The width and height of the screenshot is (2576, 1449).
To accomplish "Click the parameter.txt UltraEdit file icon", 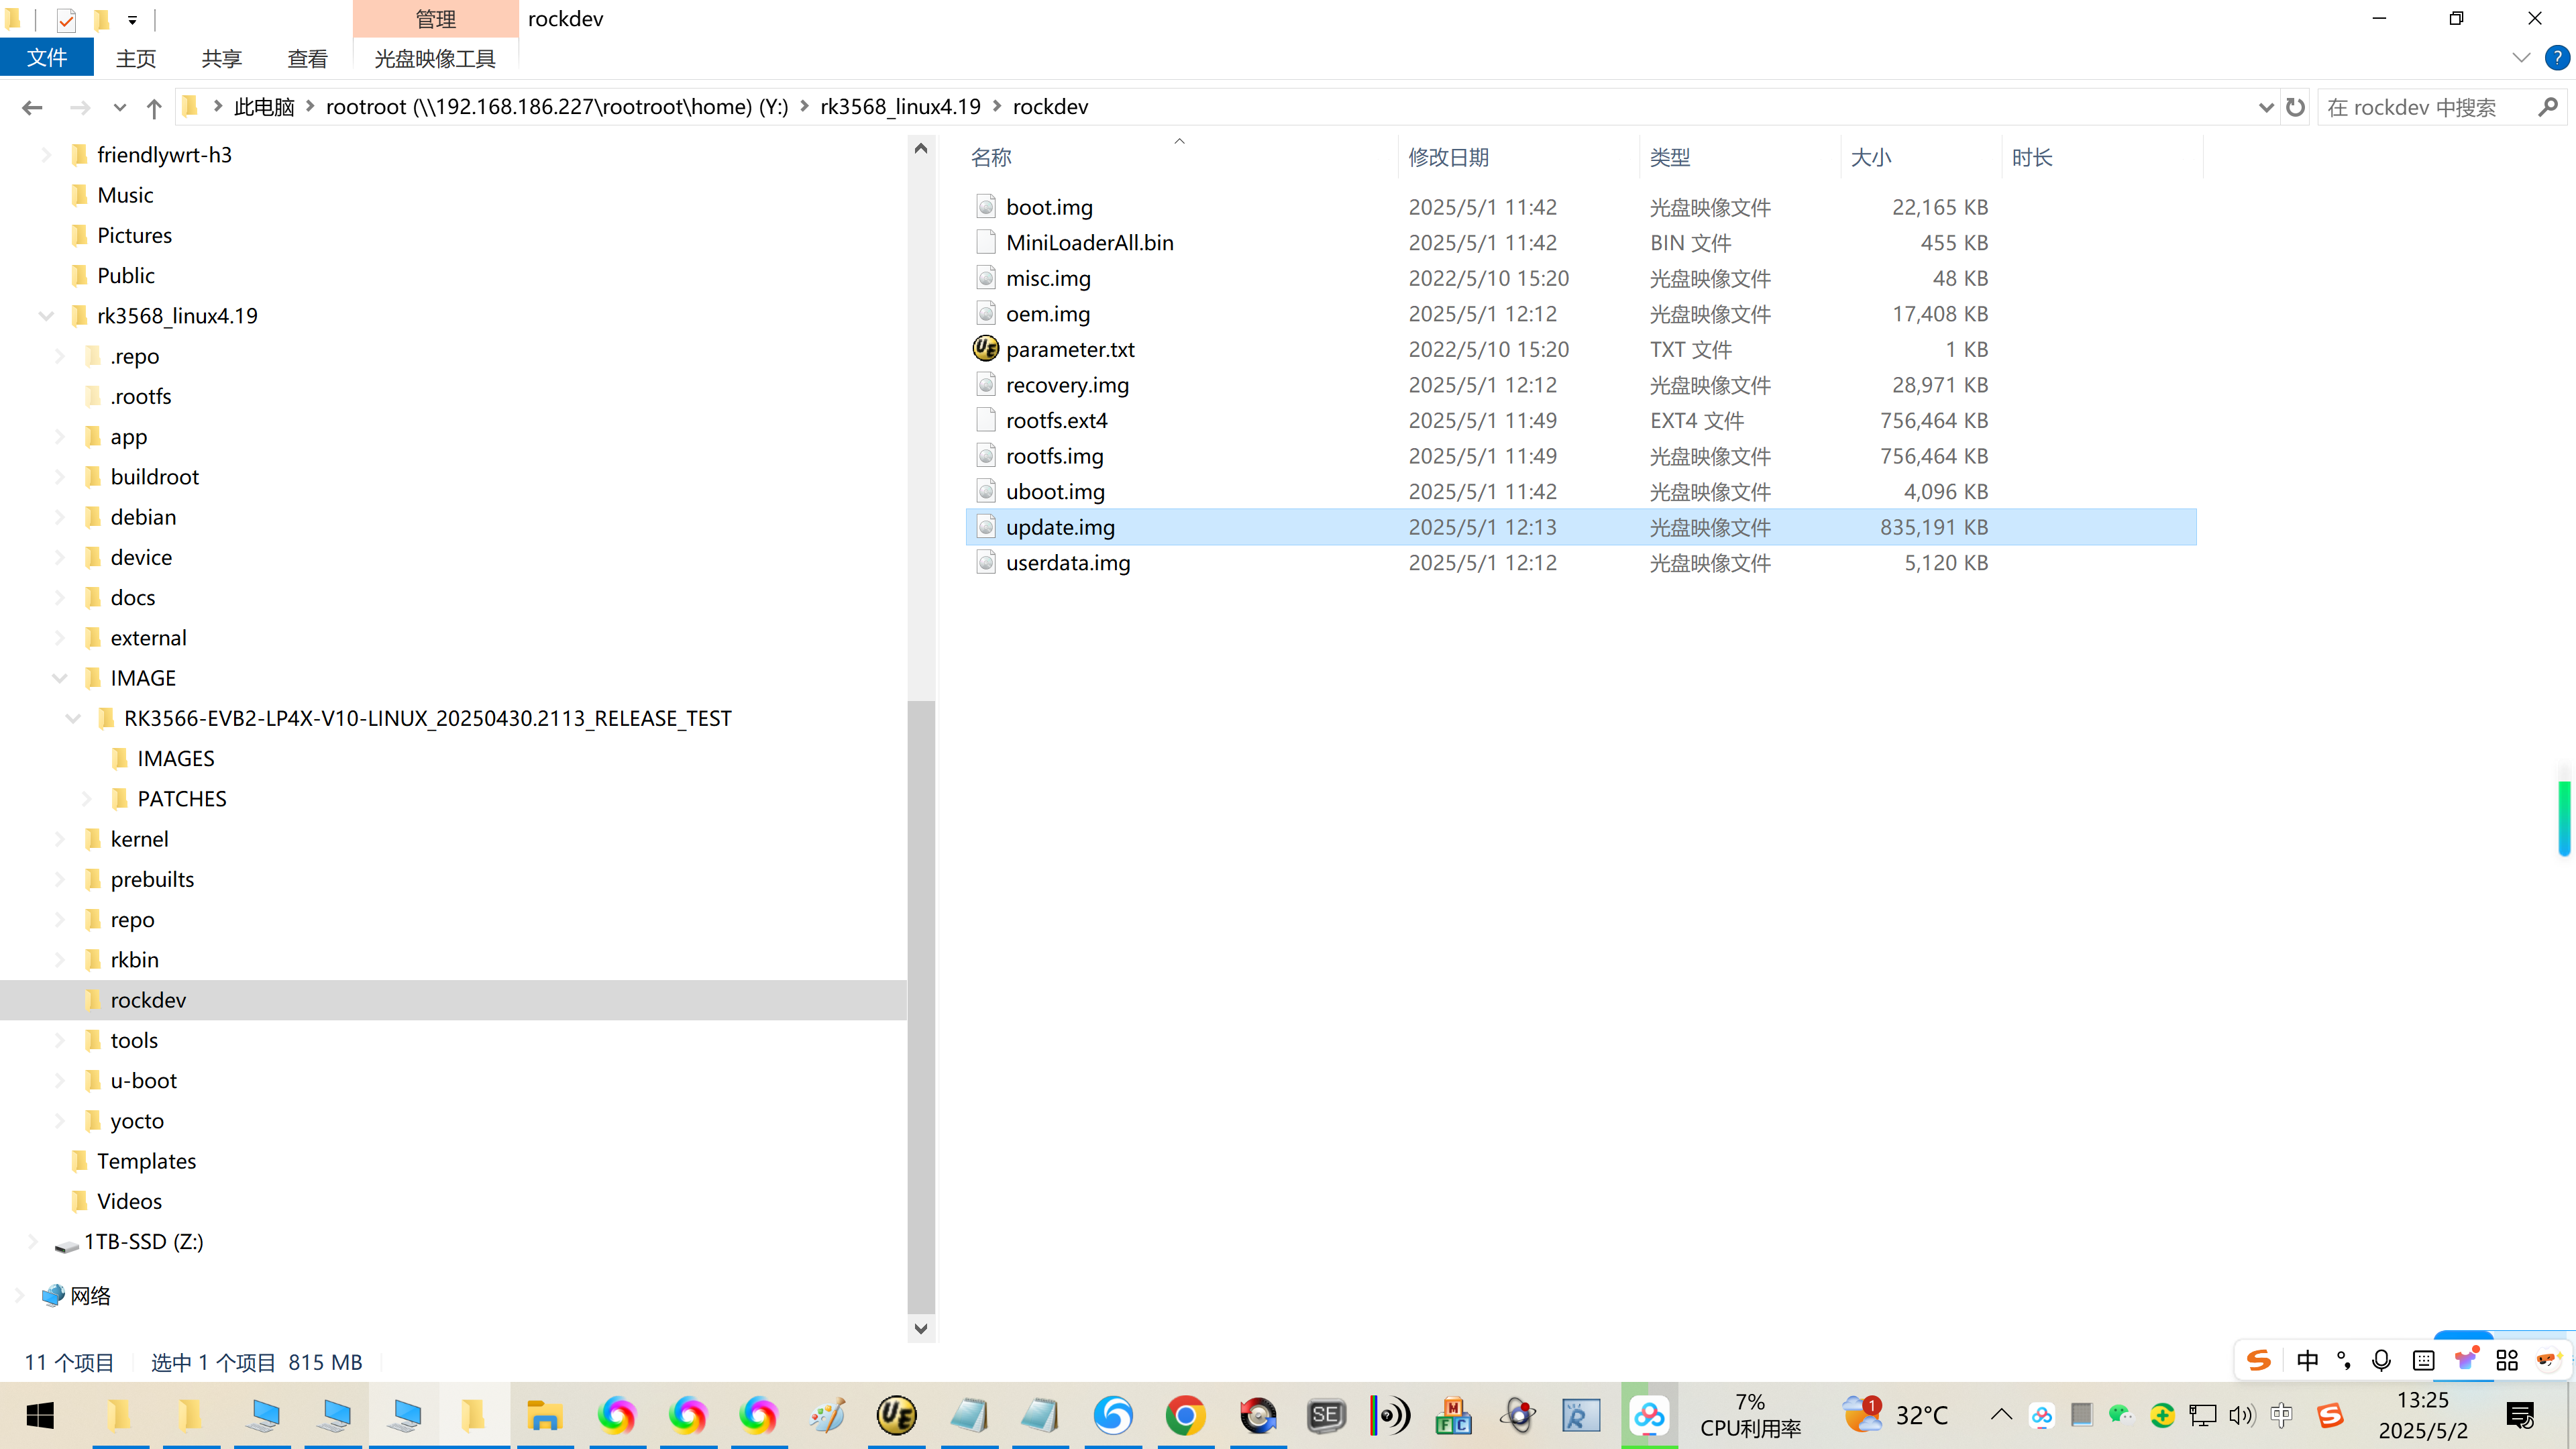I will click(985, 349).
